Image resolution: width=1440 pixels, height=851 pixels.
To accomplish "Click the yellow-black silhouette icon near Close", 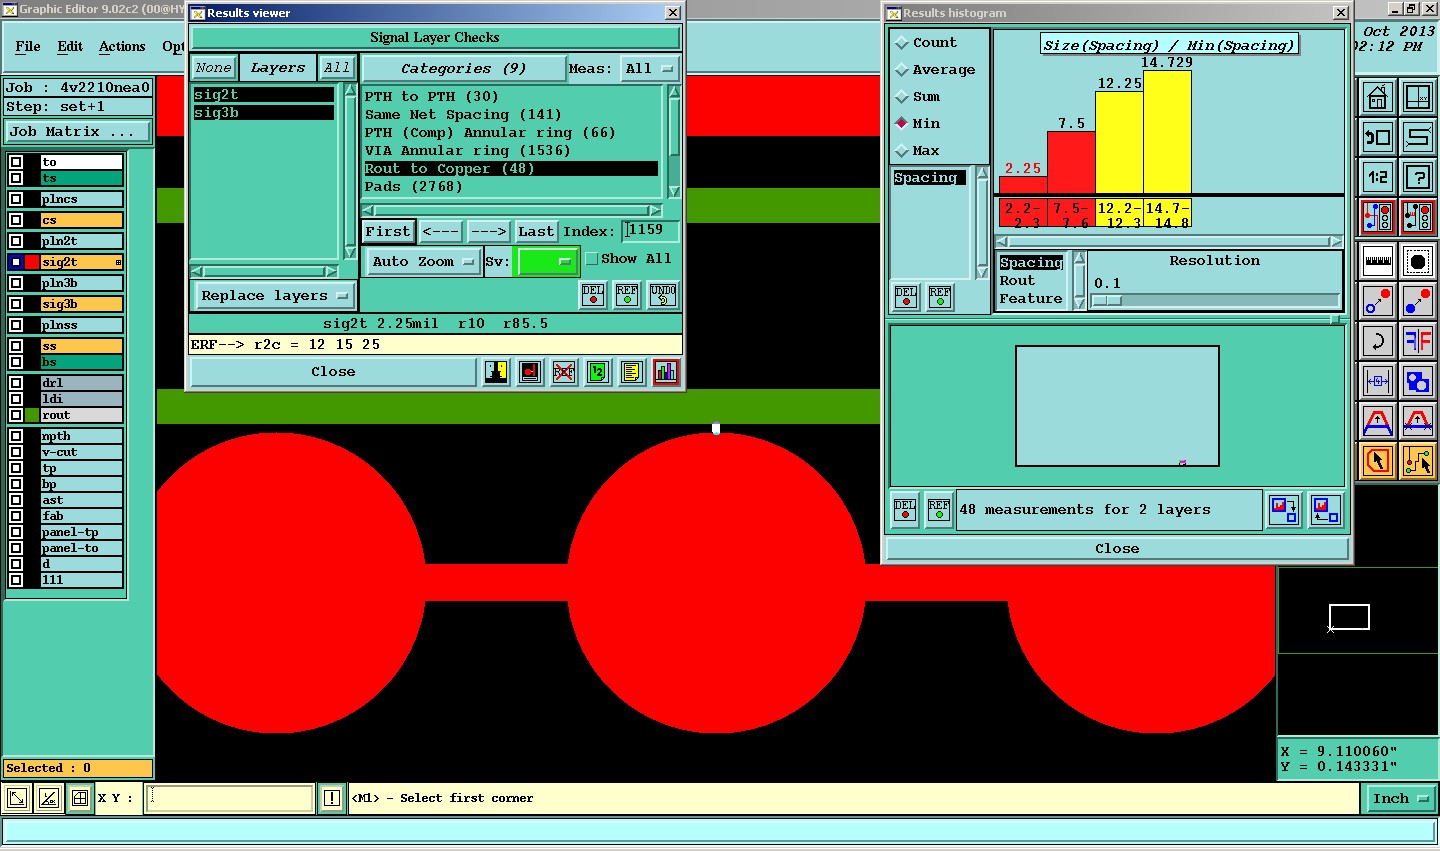I will 496,372.
